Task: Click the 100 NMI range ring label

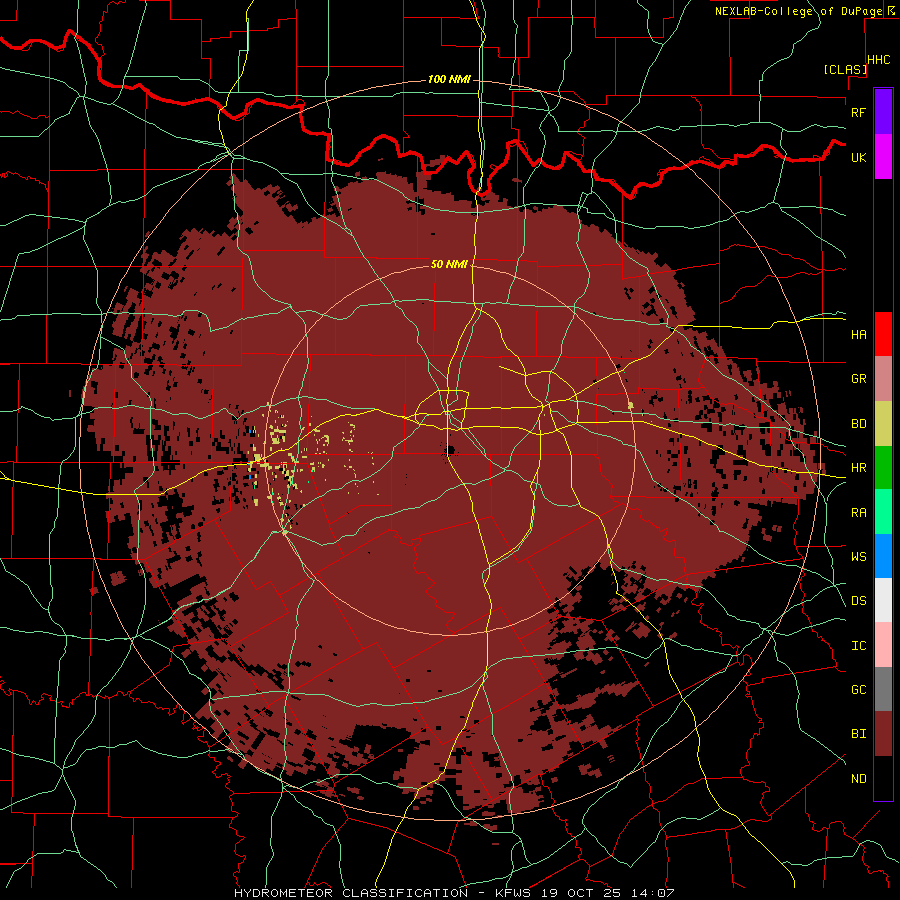Action: click(449, 79)
